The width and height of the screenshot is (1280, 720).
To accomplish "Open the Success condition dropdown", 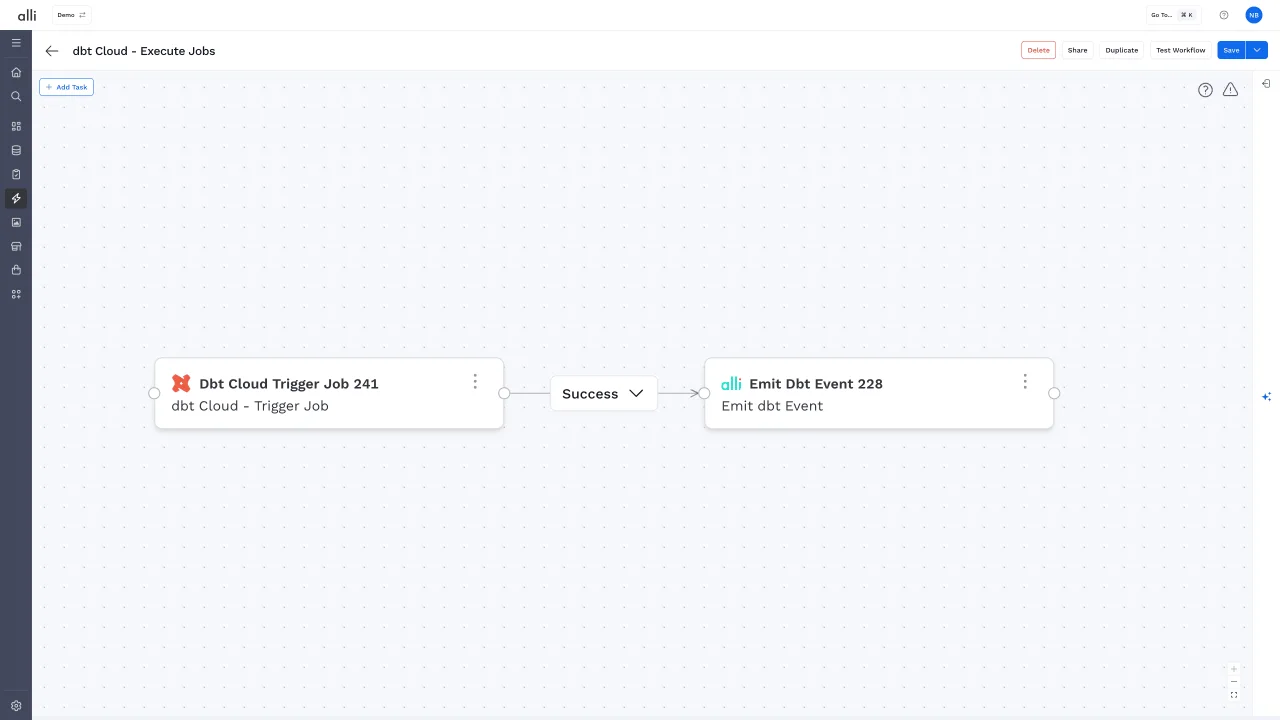I will point(603,394).
